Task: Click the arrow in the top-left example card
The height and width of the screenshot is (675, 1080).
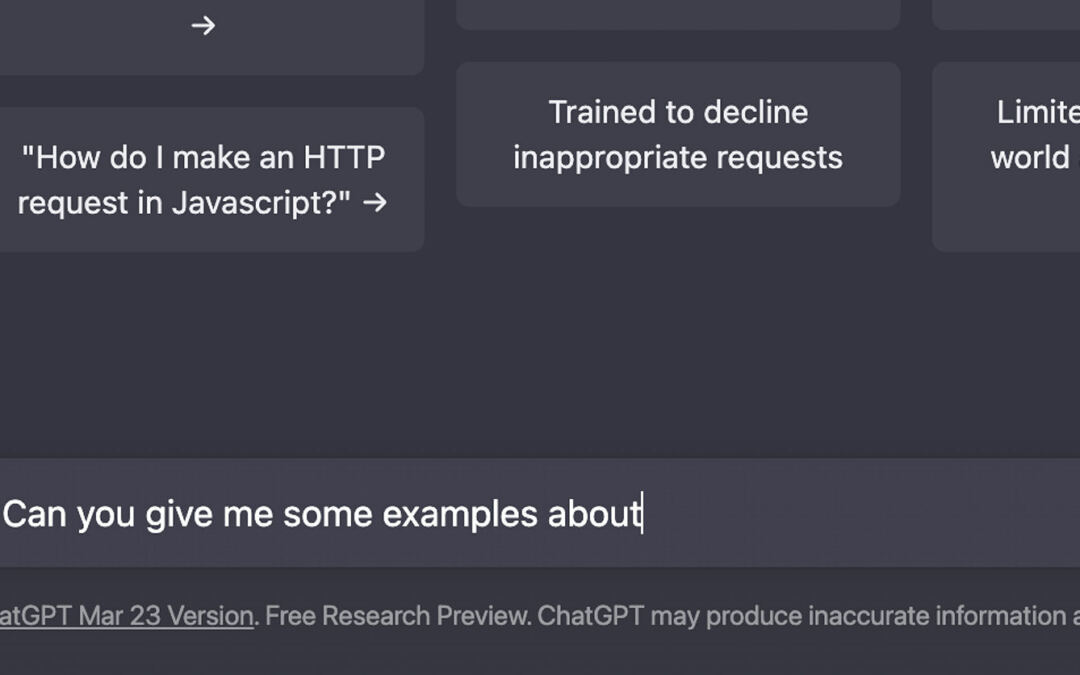Action: point(203,26)
